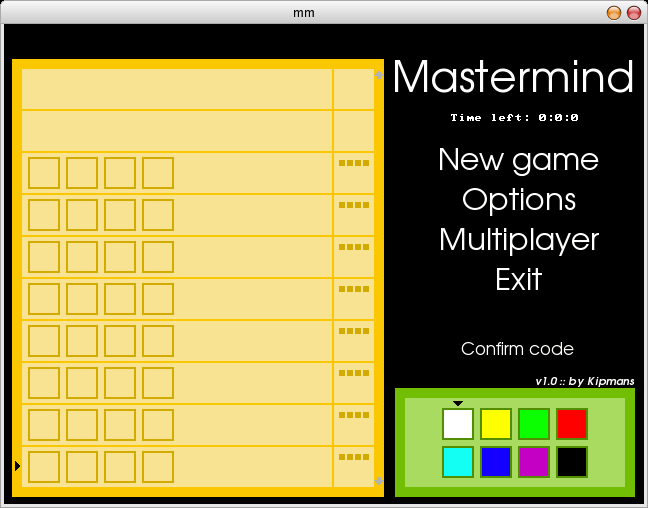Viewport: 648px width, 508px height.
Task: Click Exit to quit Mastermind
Action: [x=519, y=279]
